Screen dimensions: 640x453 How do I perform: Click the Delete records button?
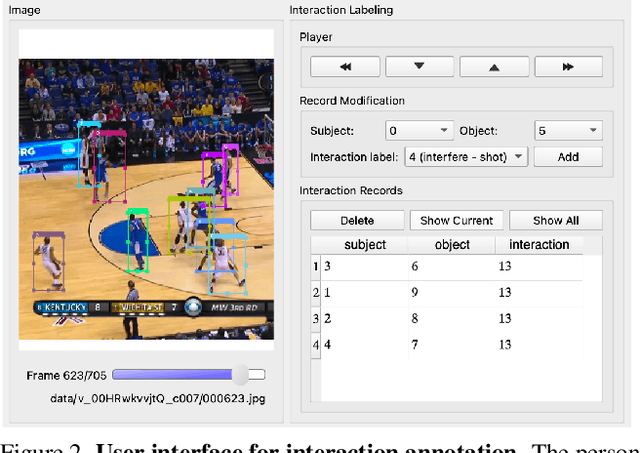point(357,221)
